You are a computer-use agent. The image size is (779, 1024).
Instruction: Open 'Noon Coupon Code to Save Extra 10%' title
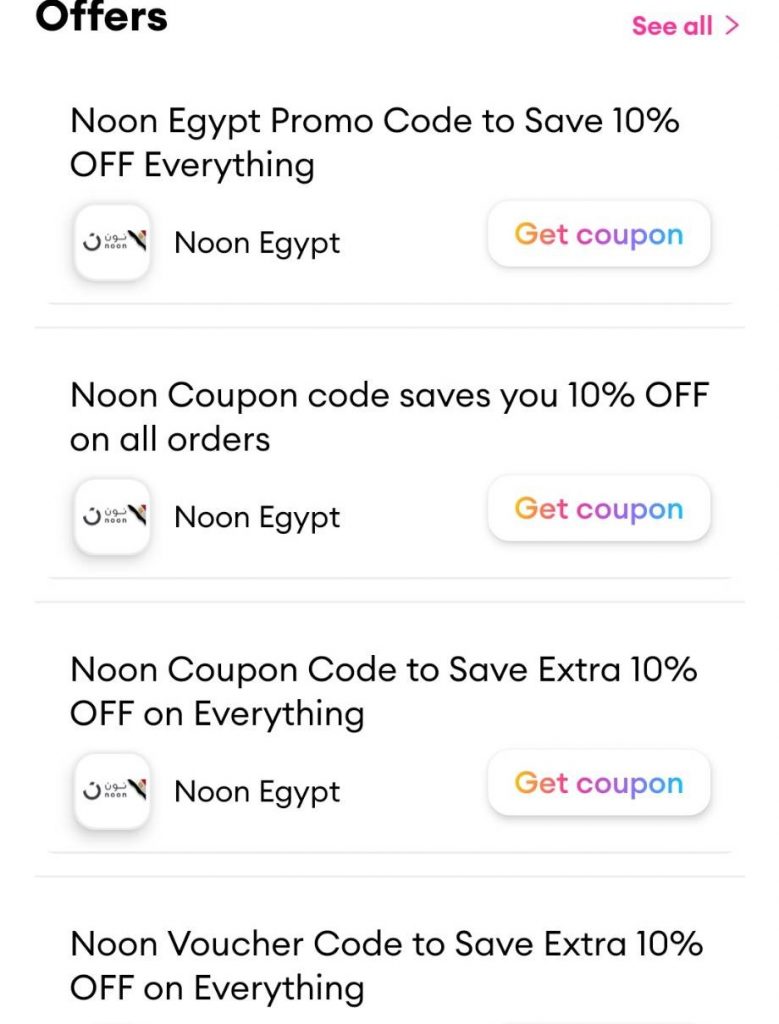click(384, 670)
